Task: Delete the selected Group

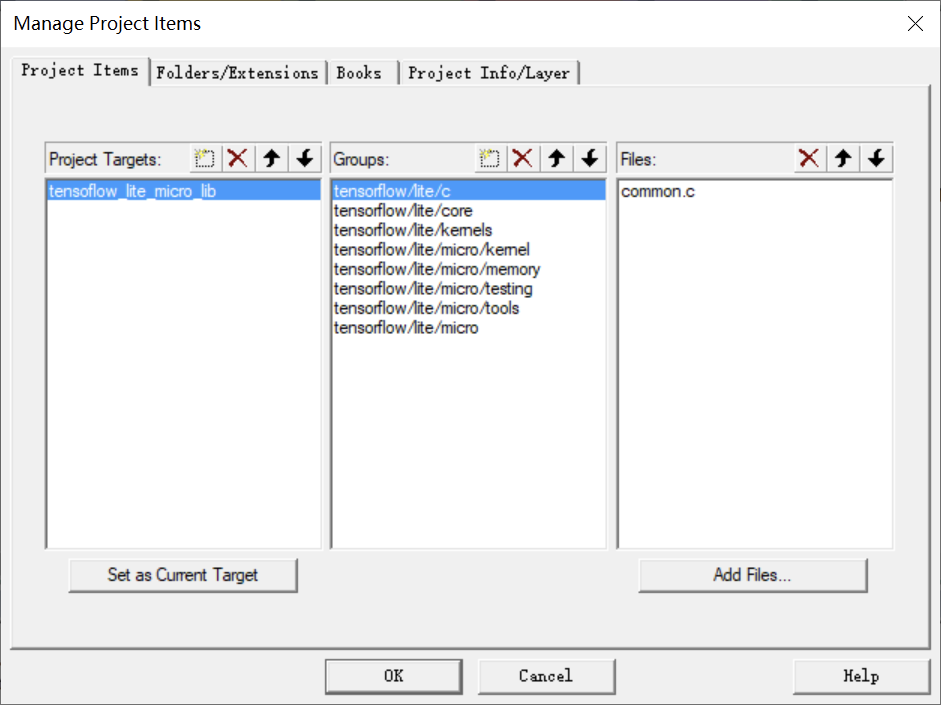Action: click(x=523, y=159)
